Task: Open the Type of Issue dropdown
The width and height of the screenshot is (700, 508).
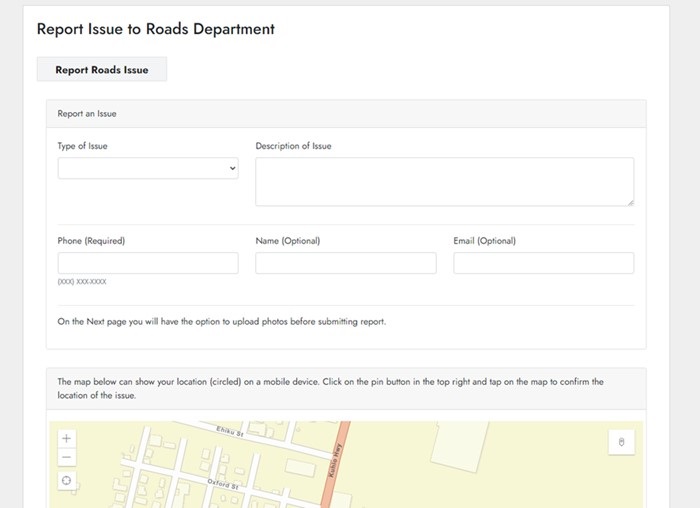Action: (148, 168)
